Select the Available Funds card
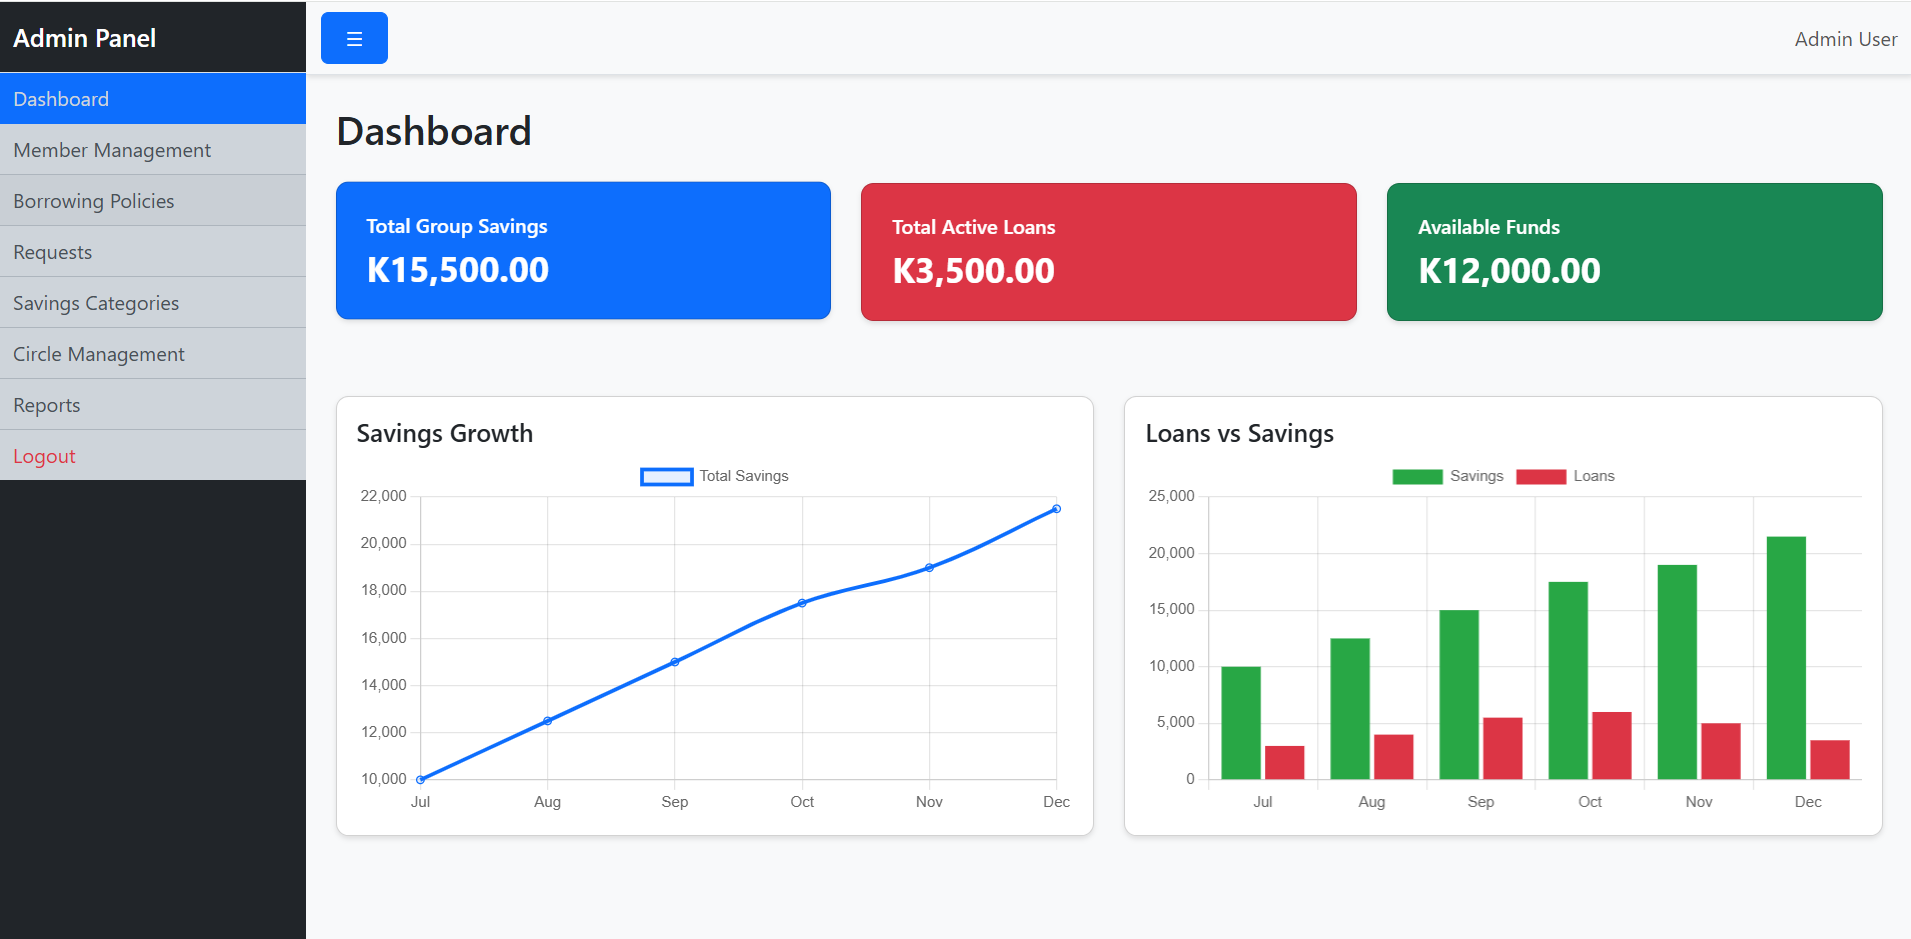The height and width of the screenshot is (939, 1911). 1634,251
